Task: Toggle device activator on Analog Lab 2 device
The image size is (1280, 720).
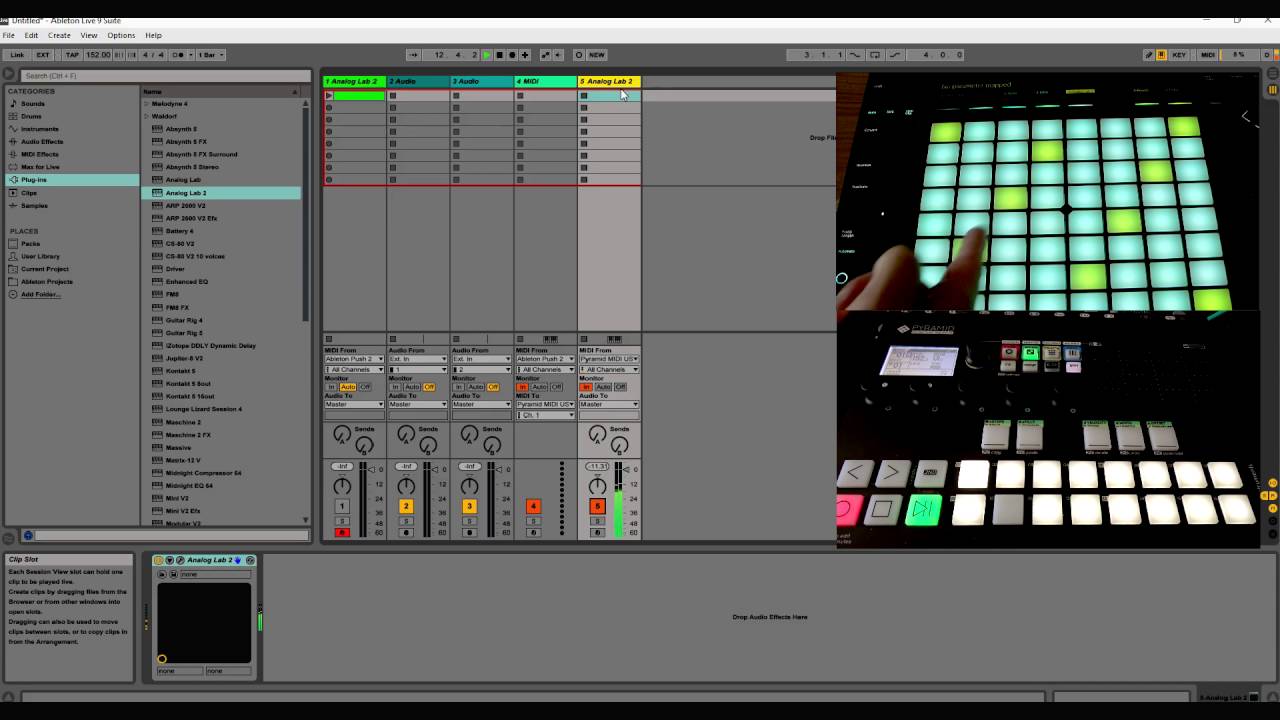Action: [159, 560]
